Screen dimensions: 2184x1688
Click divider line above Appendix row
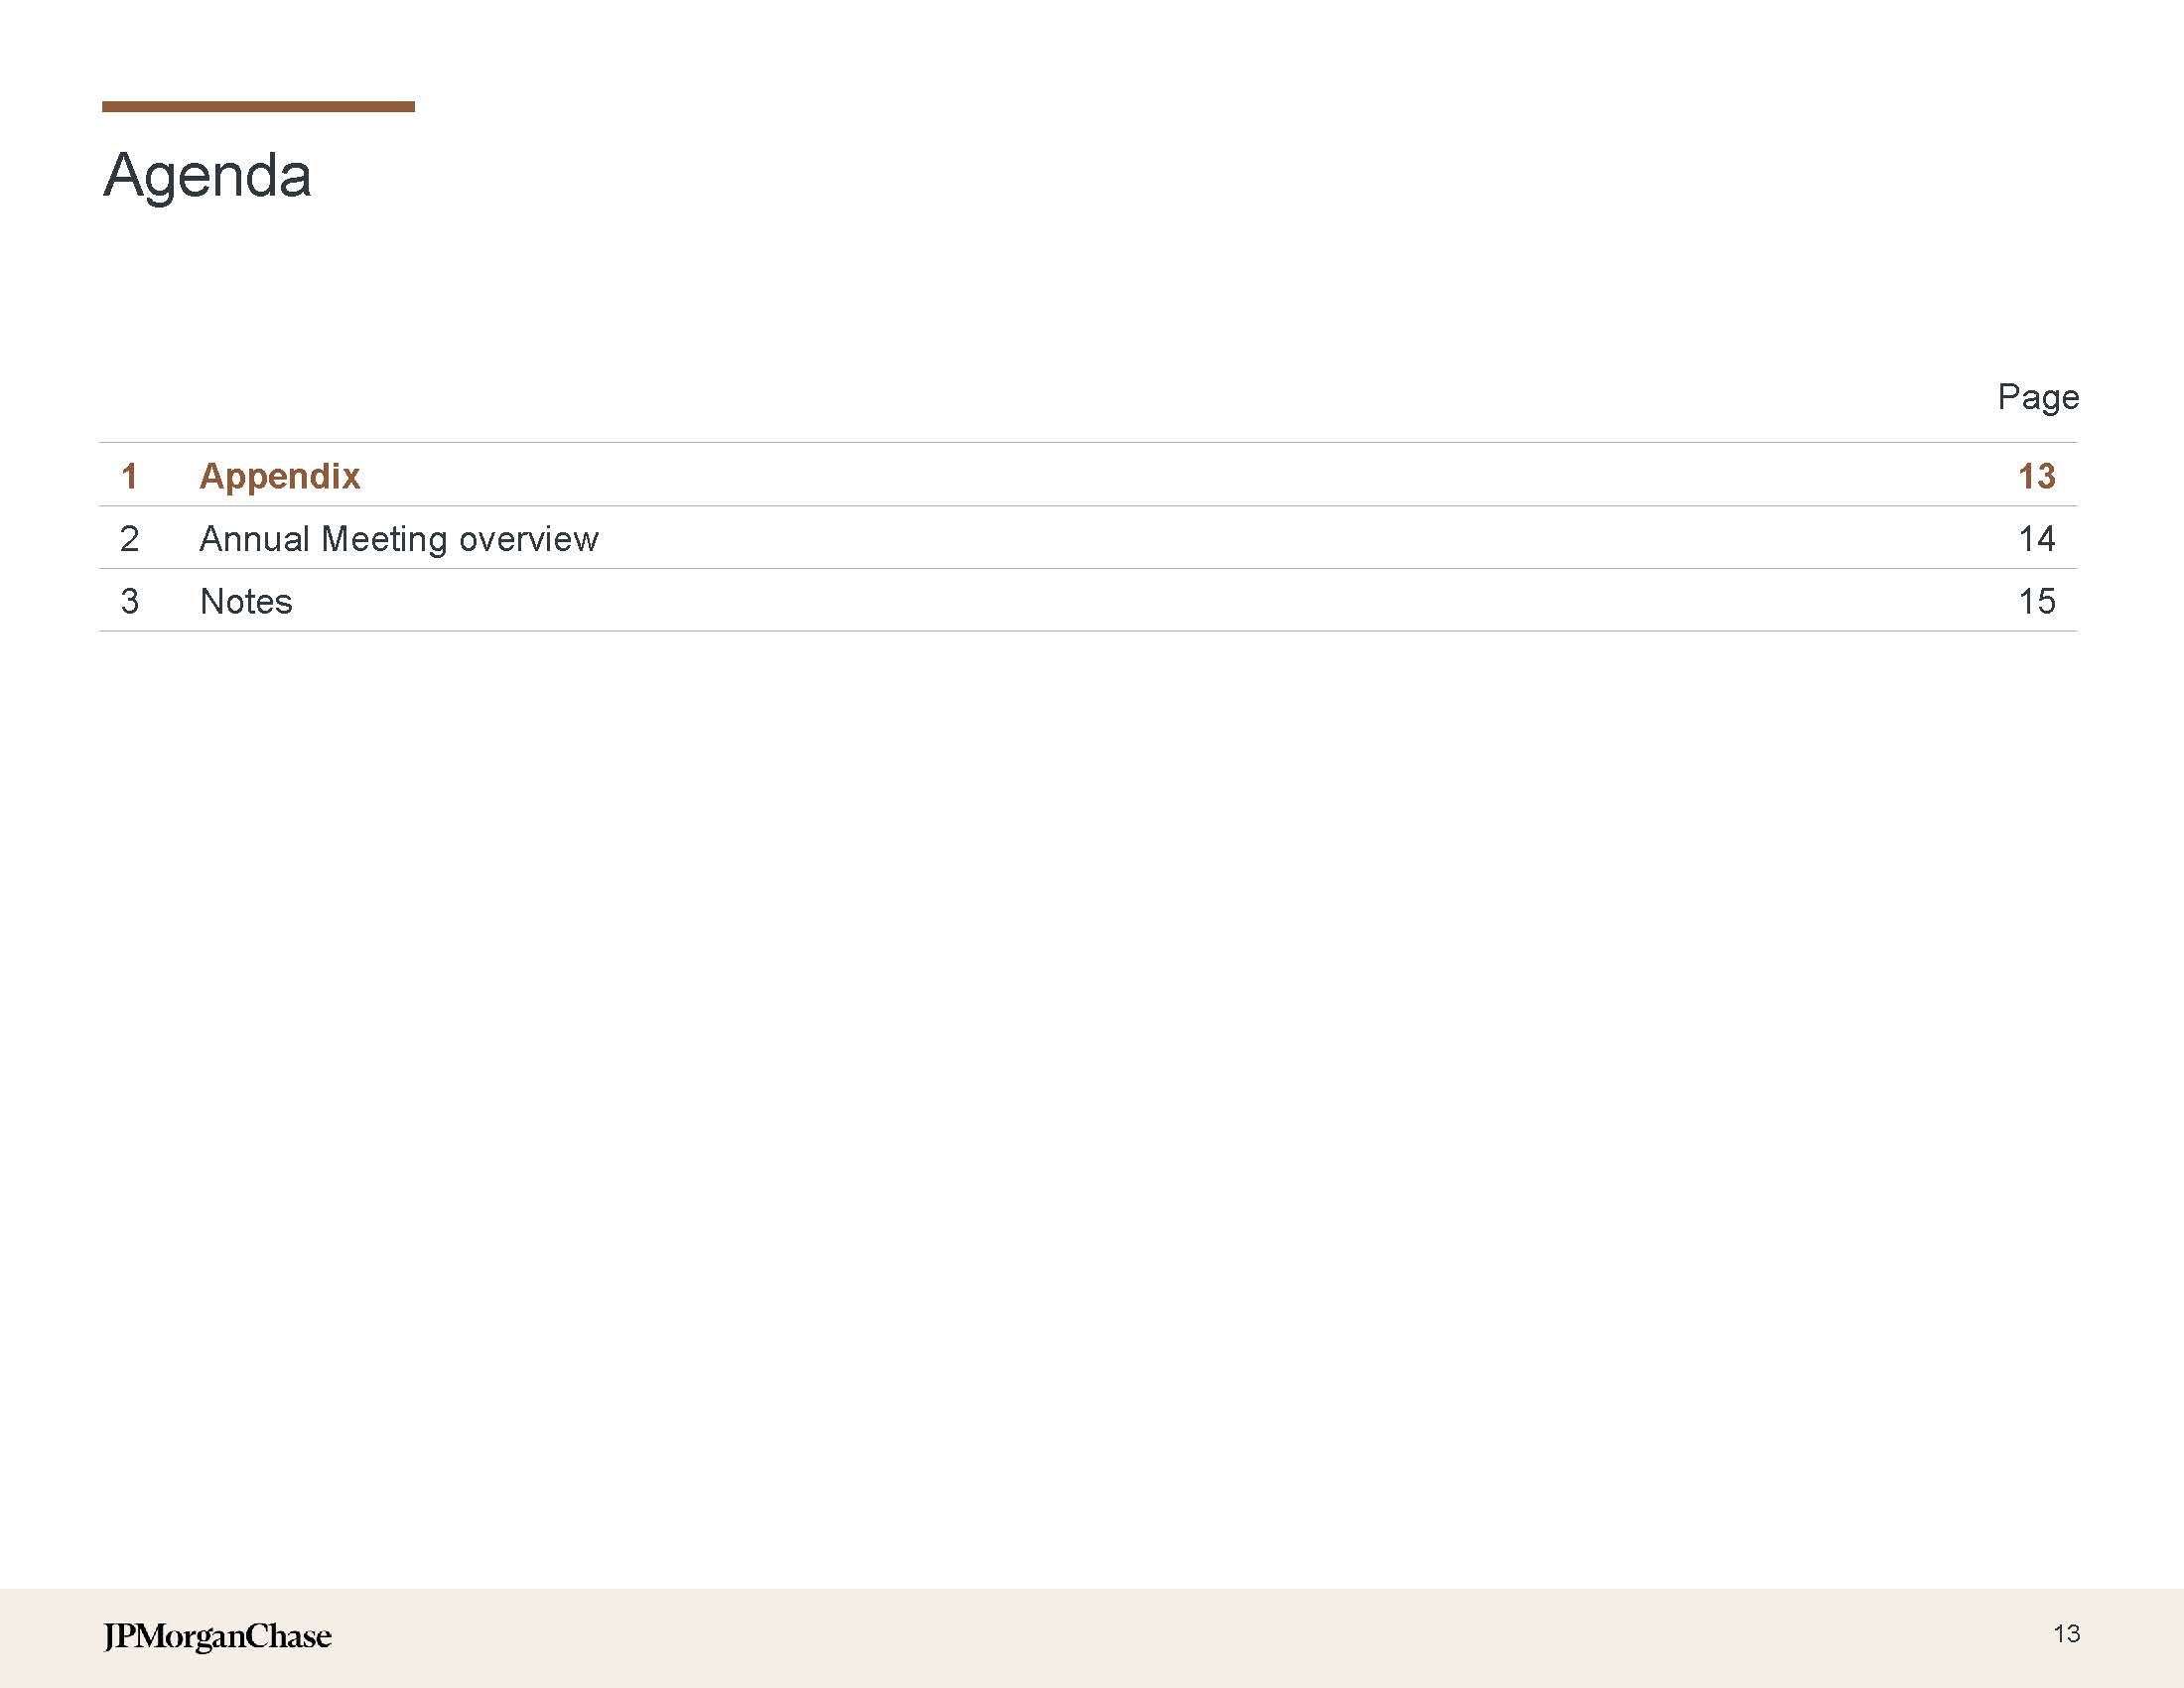[x=1088, y=442]
